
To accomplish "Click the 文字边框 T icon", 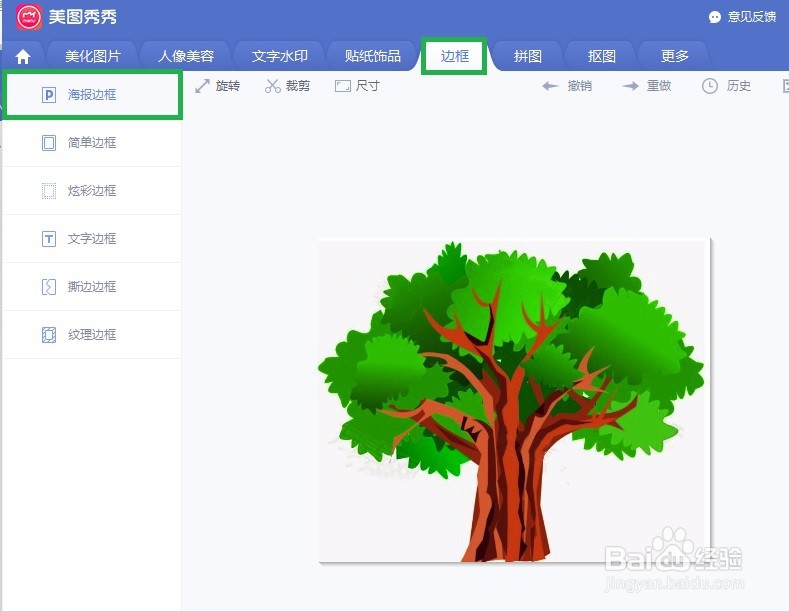I will click(49, 239).
